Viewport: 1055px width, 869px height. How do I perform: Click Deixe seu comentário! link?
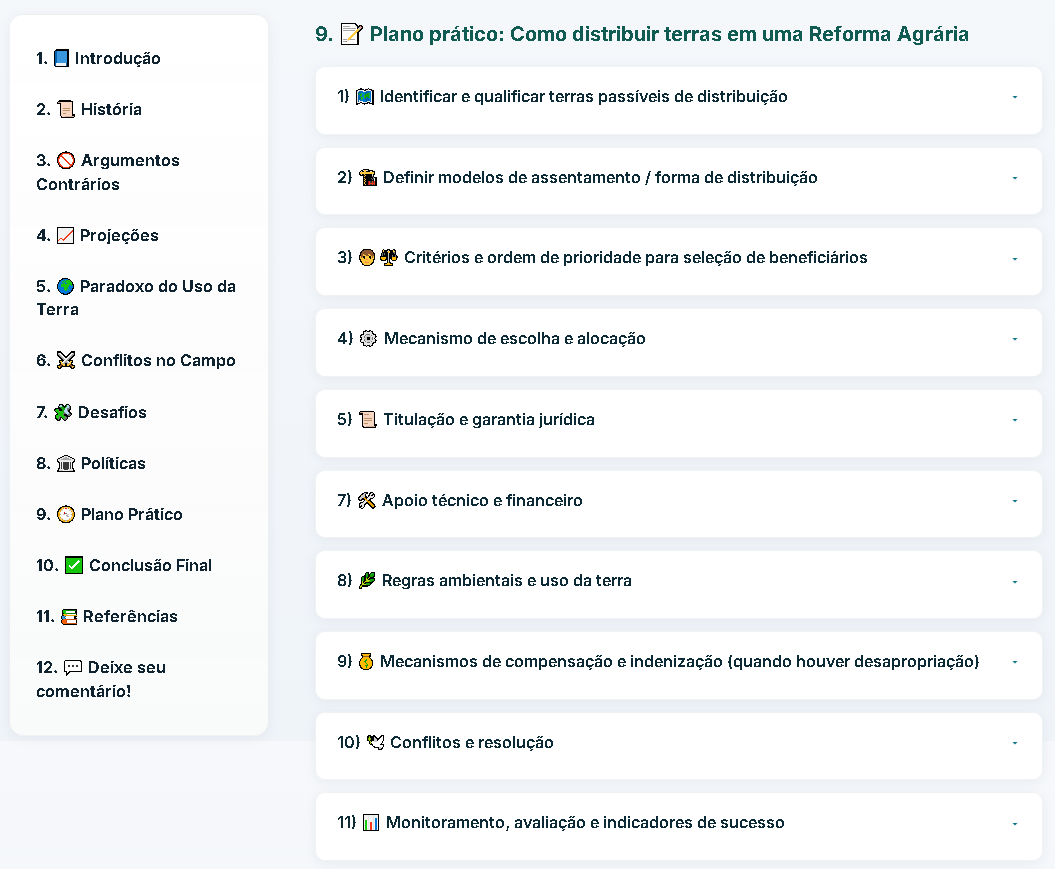click(x=101, y=679)
